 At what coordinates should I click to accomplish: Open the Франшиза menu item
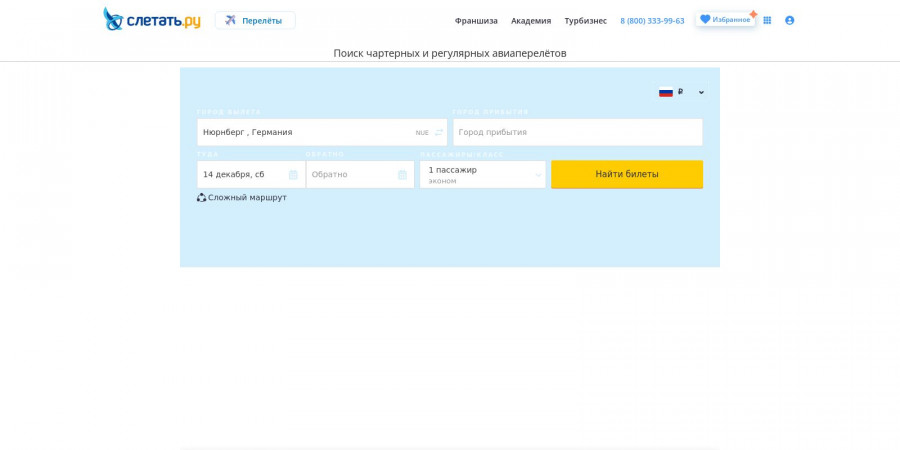point(476,21)
